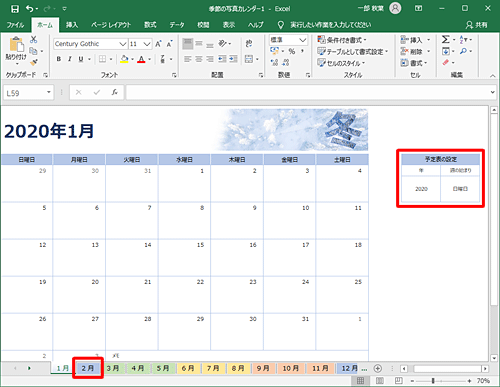Apply fill color using the paint bucket icon
Screen dimensions: 500x387
coord(124,59)
